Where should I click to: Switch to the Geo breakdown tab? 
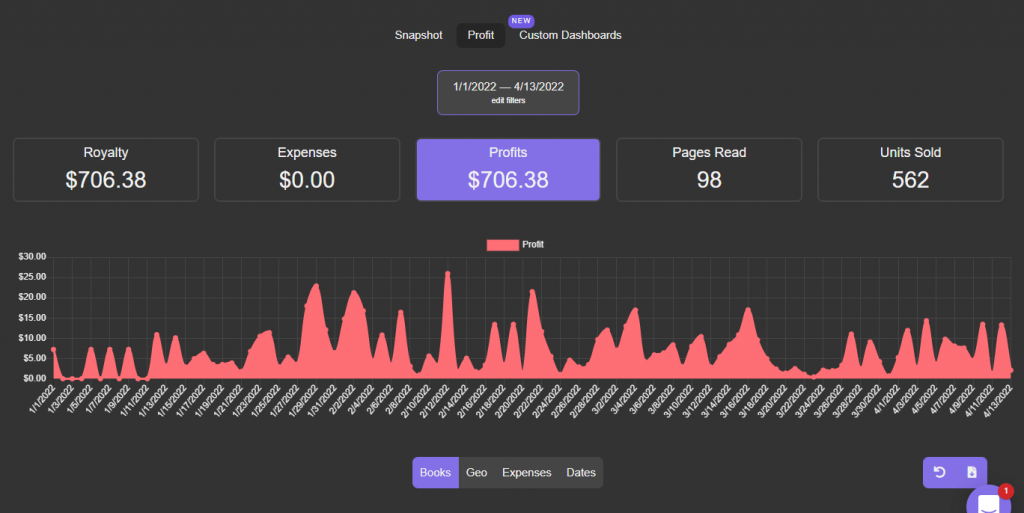[x=477, y=472]
